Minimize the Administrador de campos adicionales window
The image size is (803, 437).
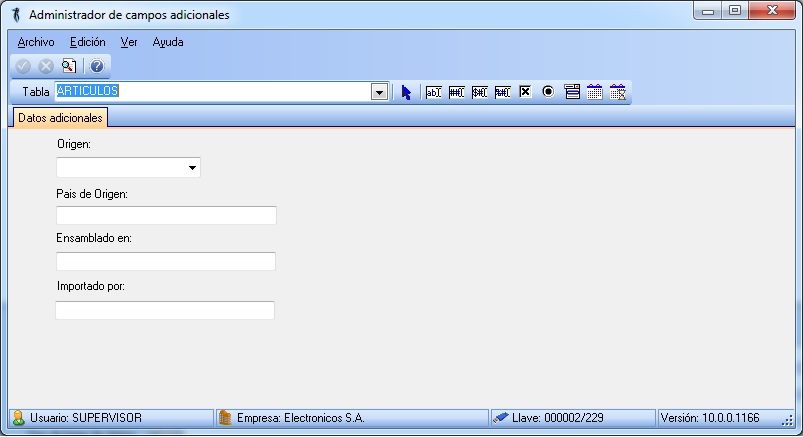(708, 11)
